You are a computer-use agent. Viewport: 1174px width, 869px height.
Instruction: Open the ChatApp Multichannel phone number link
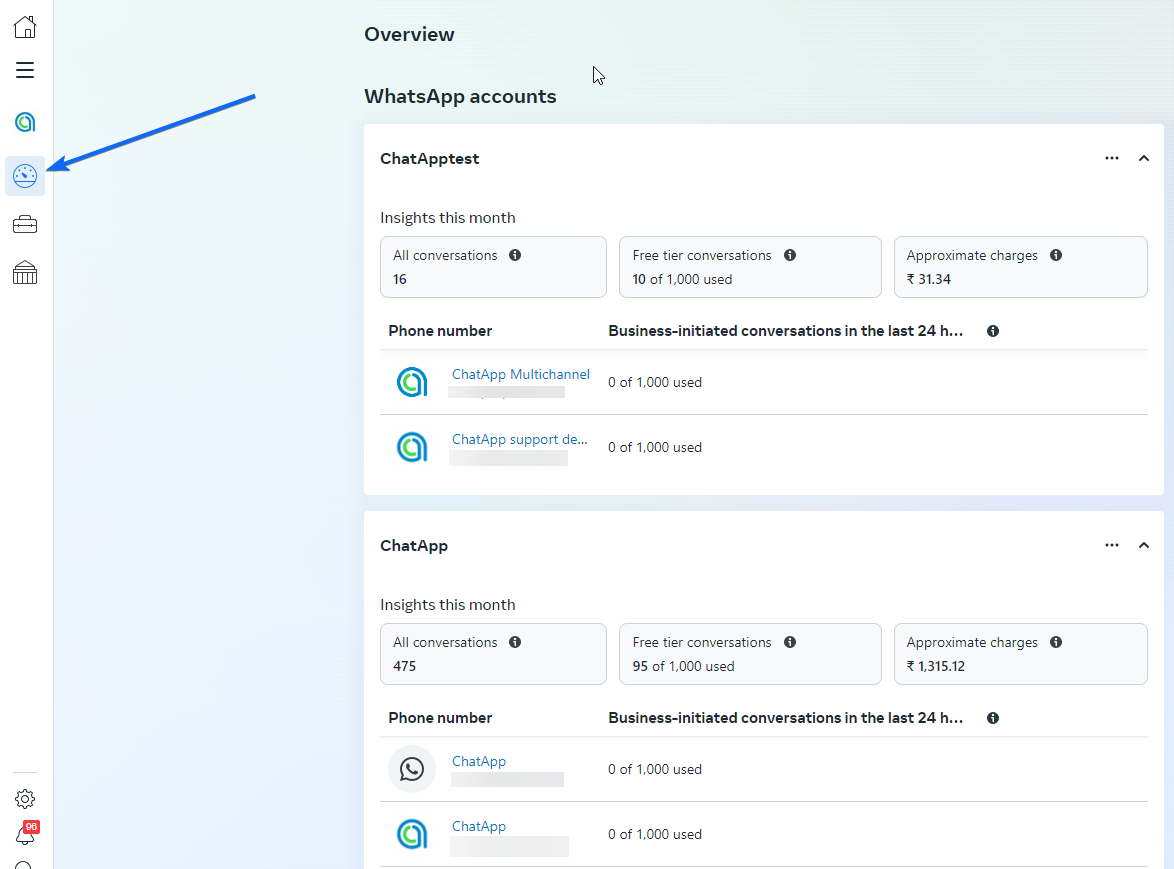tap(520, 375)
